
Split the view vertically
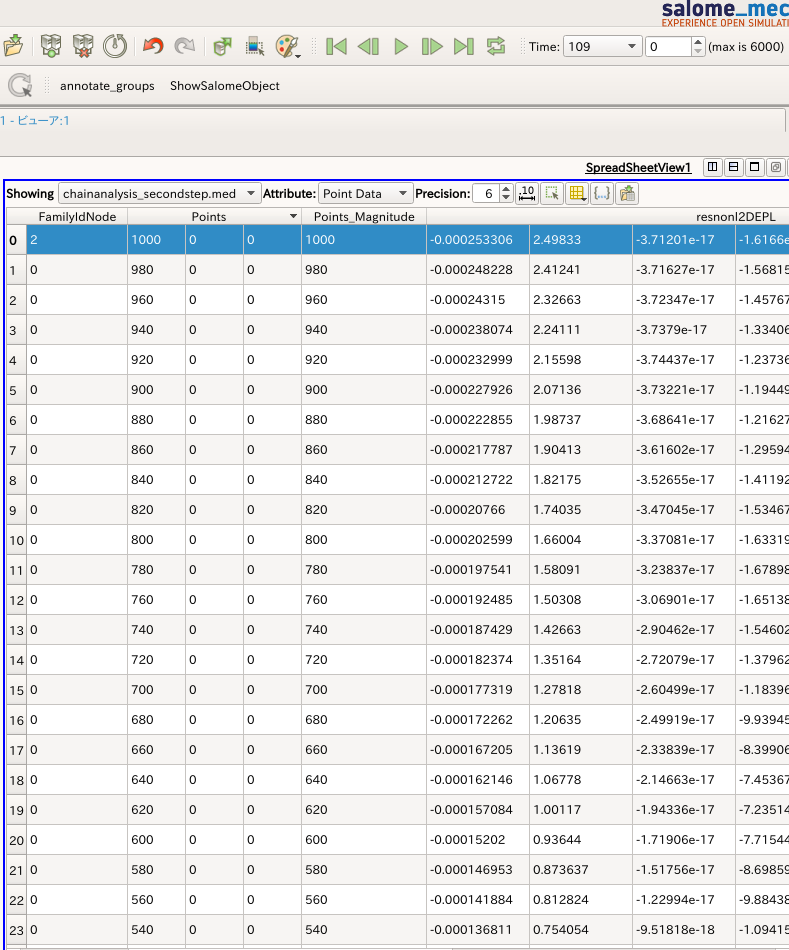pyautogui.click(x=733, y=167)
